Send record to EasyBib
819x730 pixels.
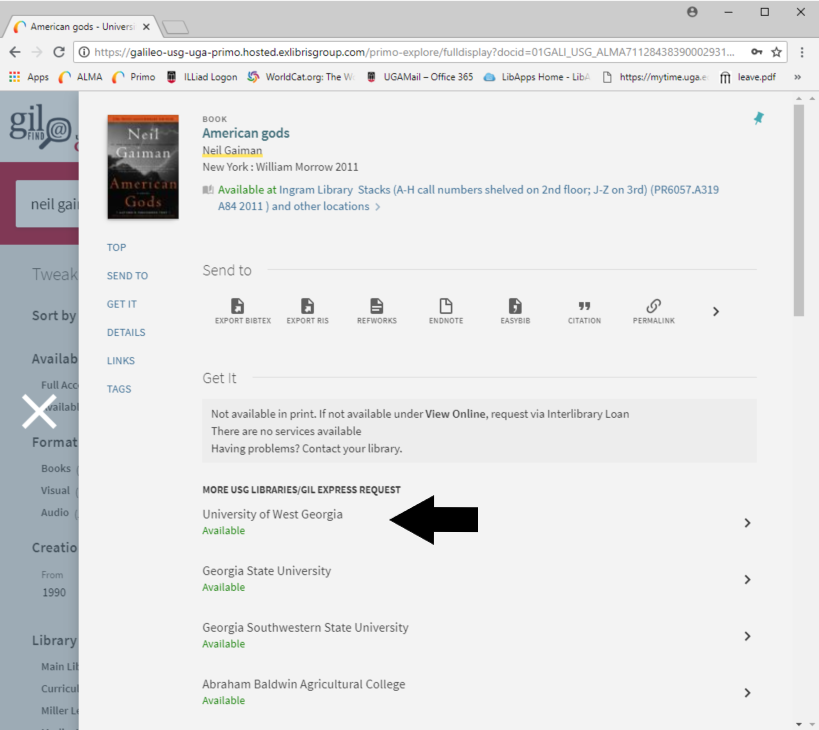pos(515,307)
